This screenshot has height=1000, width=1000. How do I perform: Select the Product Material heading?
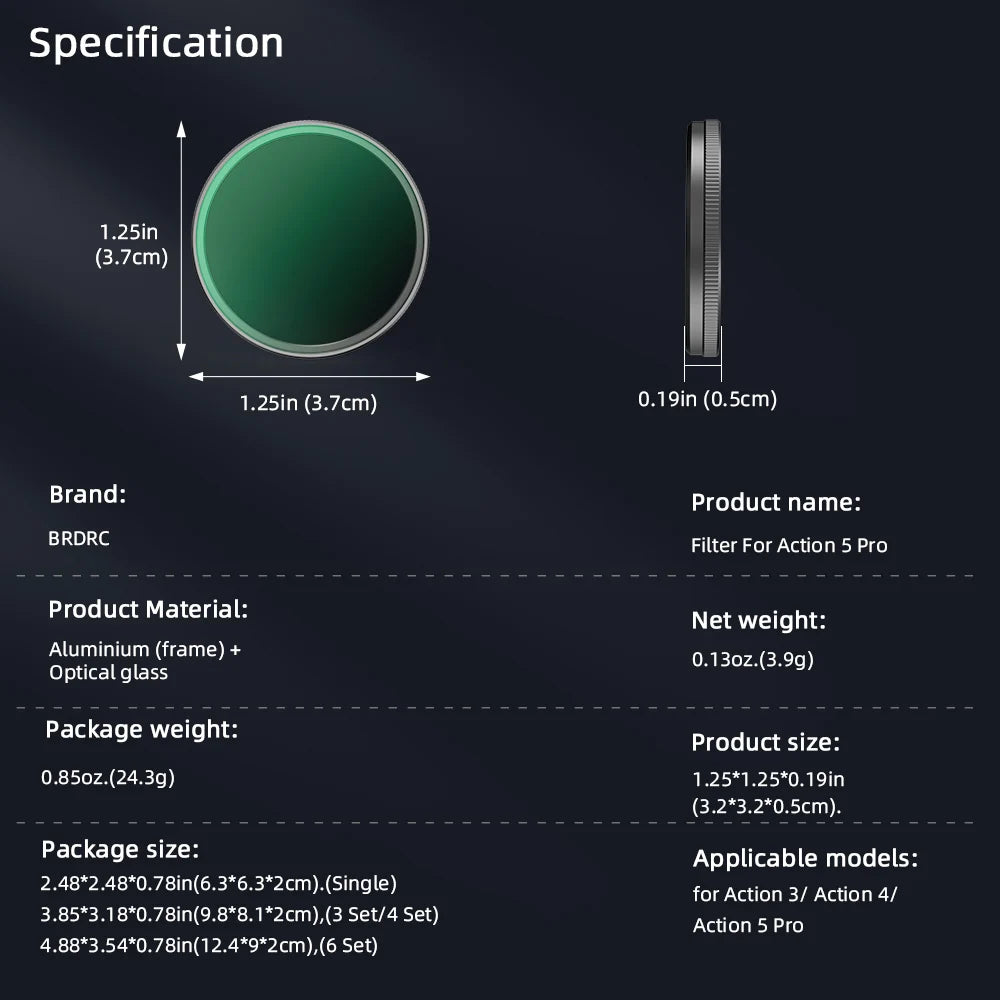tap(148, 609)
